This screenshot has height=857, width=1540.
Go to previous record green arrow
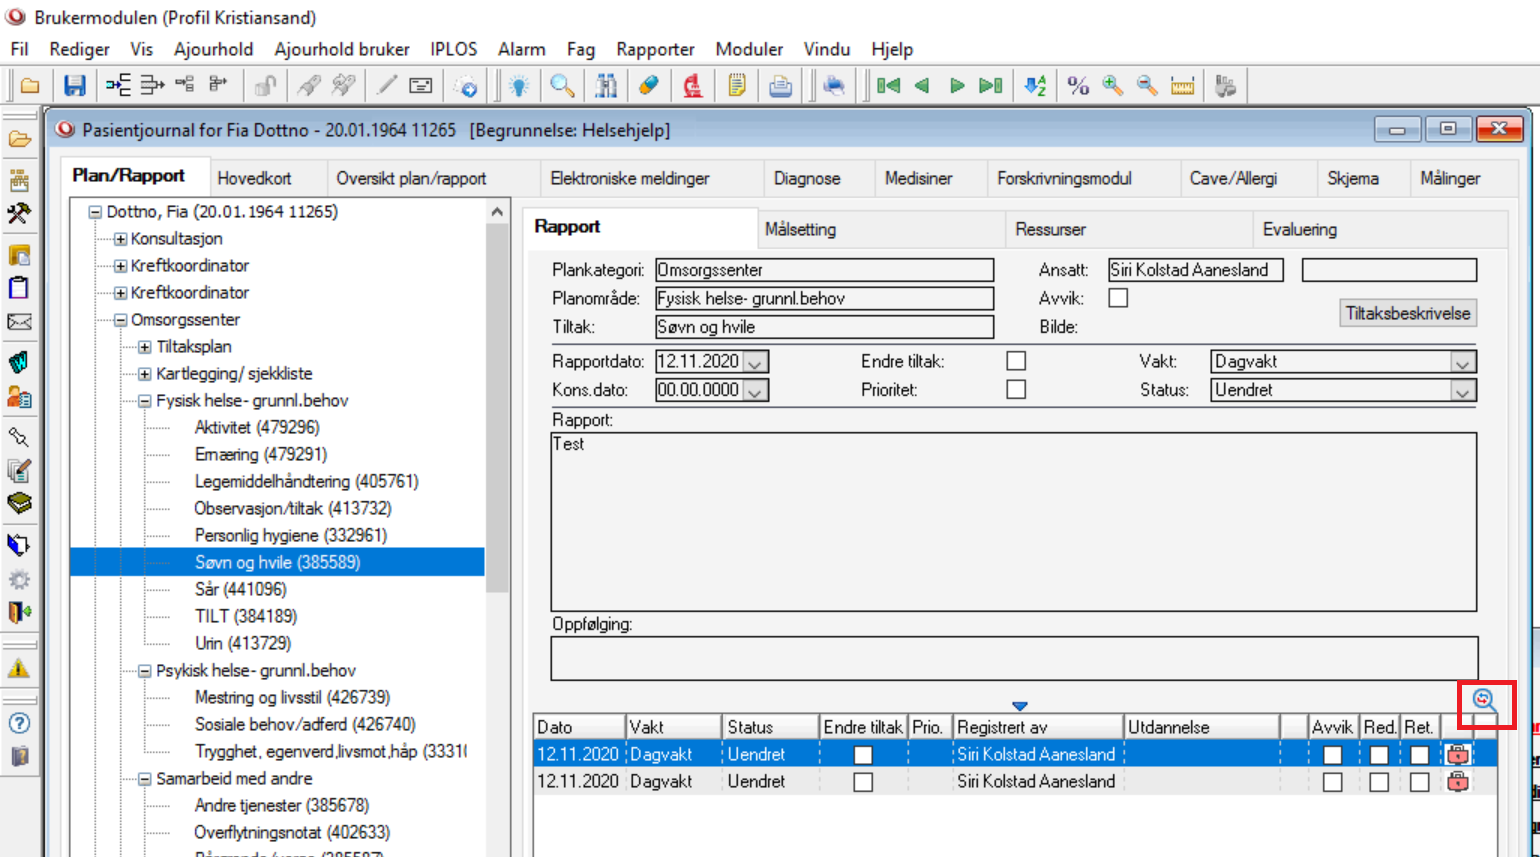[x=922, y=86]
